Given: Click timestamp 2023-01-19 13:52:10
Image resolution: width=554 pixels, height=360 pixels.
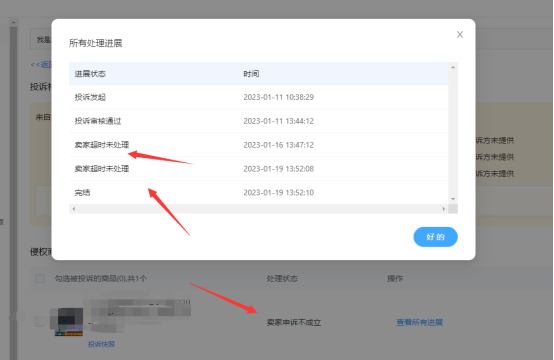Looking at the screenshot, I should click(278, 193).
